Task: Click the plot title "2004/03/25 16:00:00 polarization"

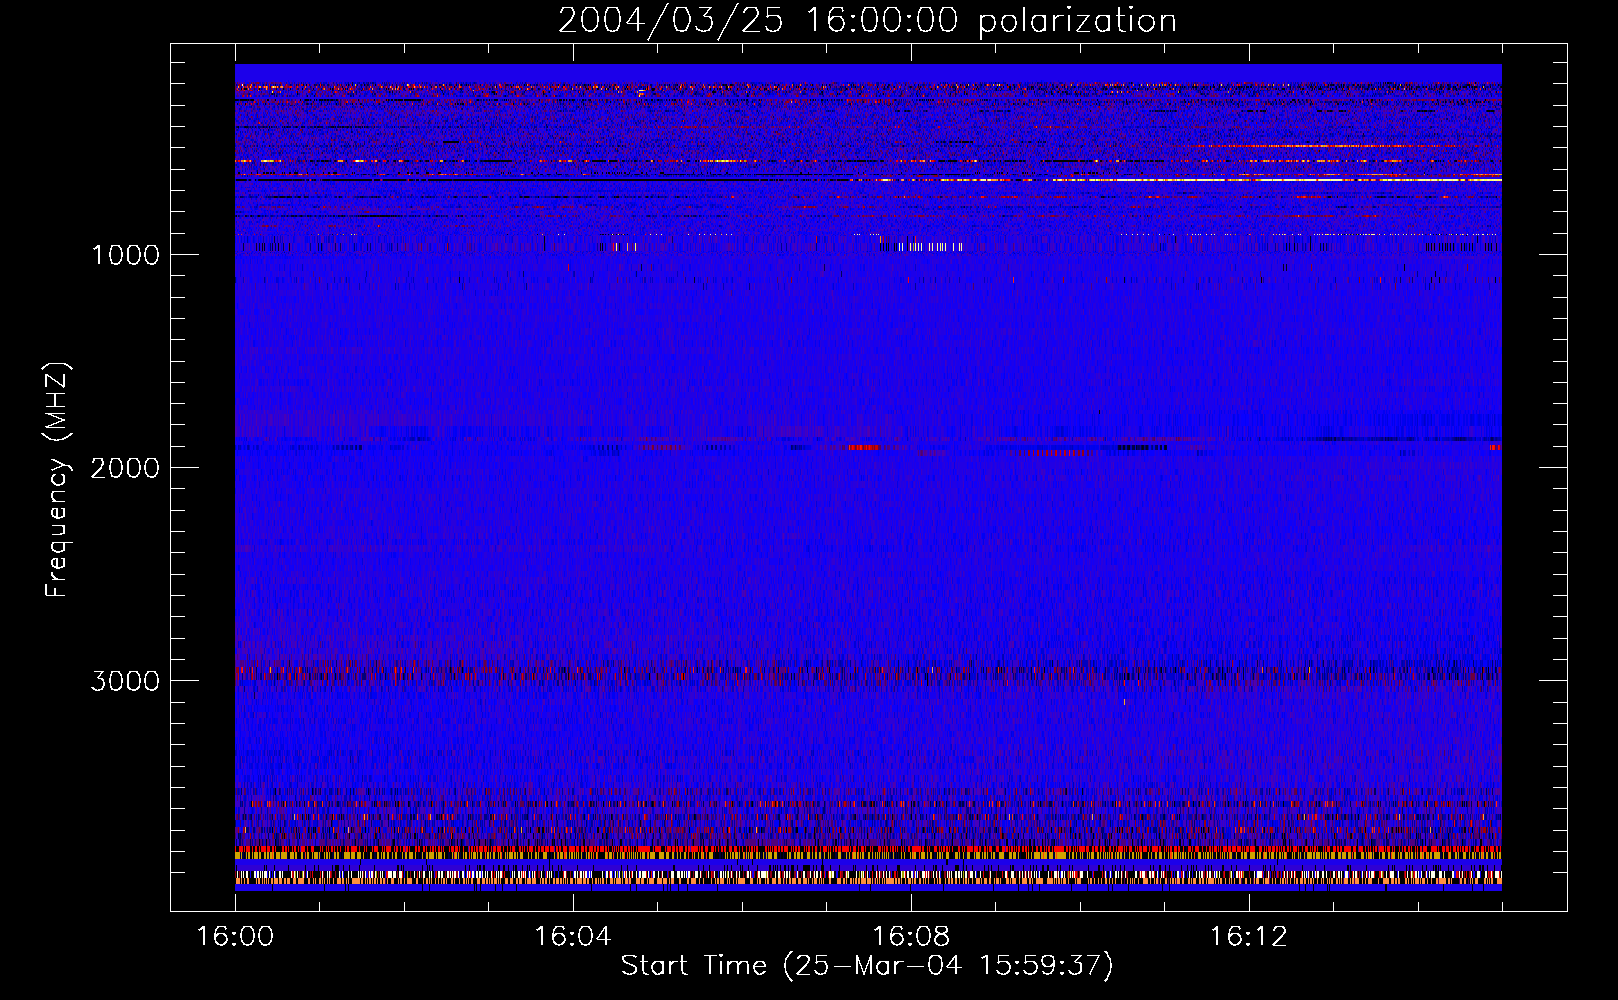Action: click(867, 21)
